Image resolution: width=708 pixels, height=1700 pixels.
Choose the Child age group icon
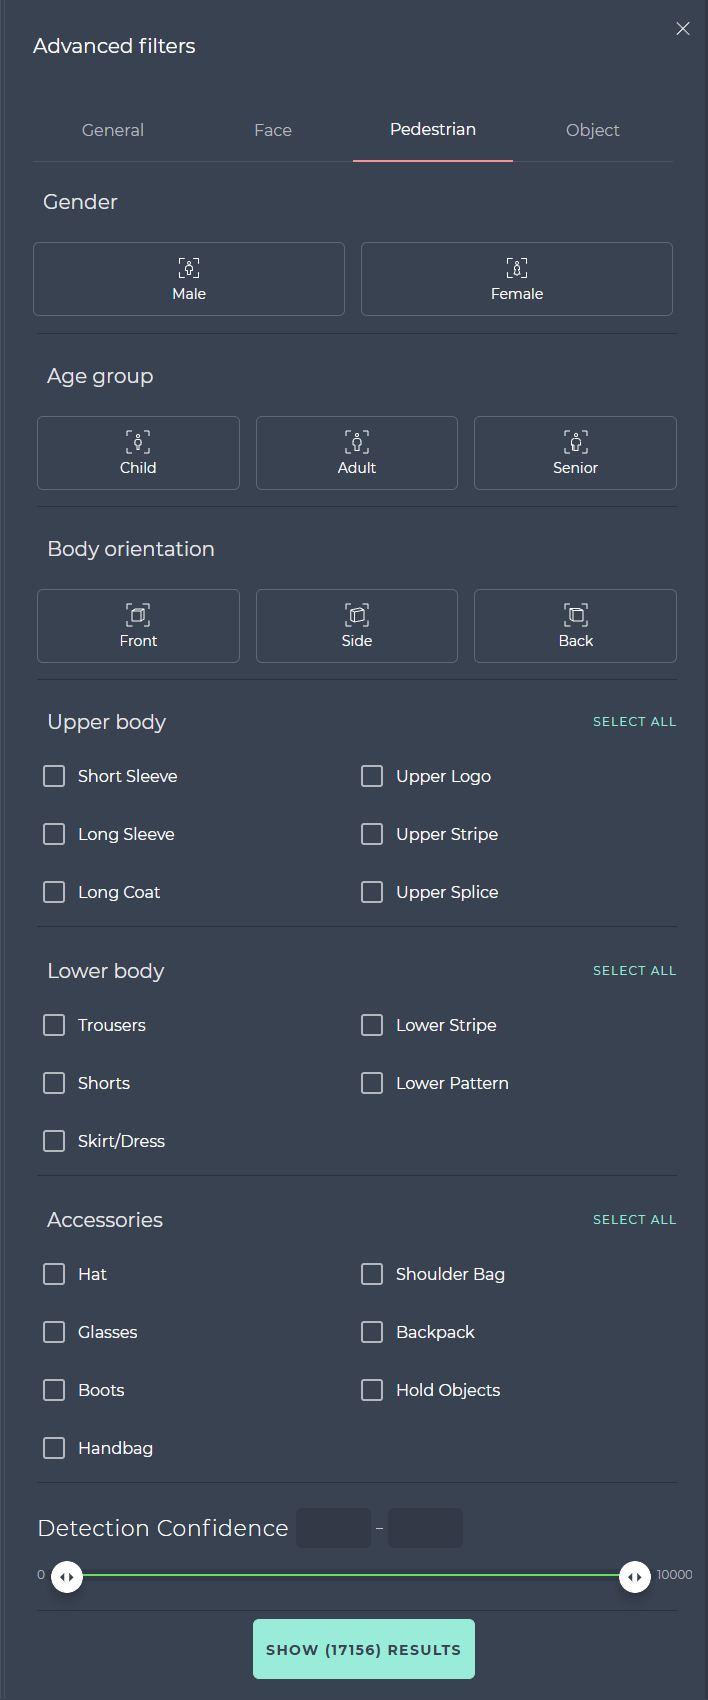(138, 441)
